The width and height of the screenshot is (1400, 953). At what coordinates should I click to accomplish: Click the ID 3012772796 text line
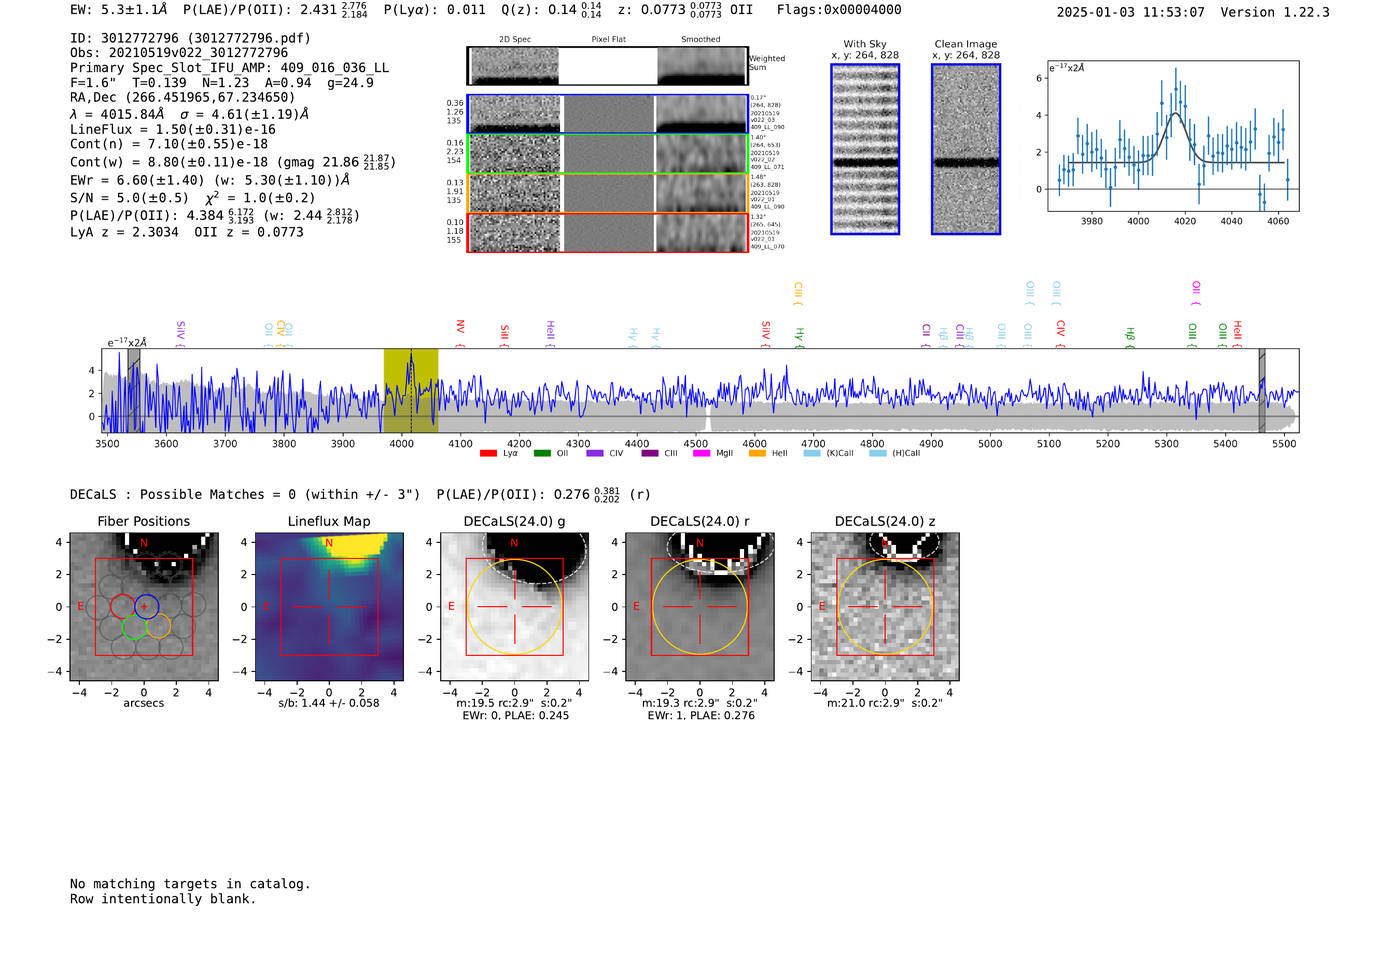coord(190,38)
